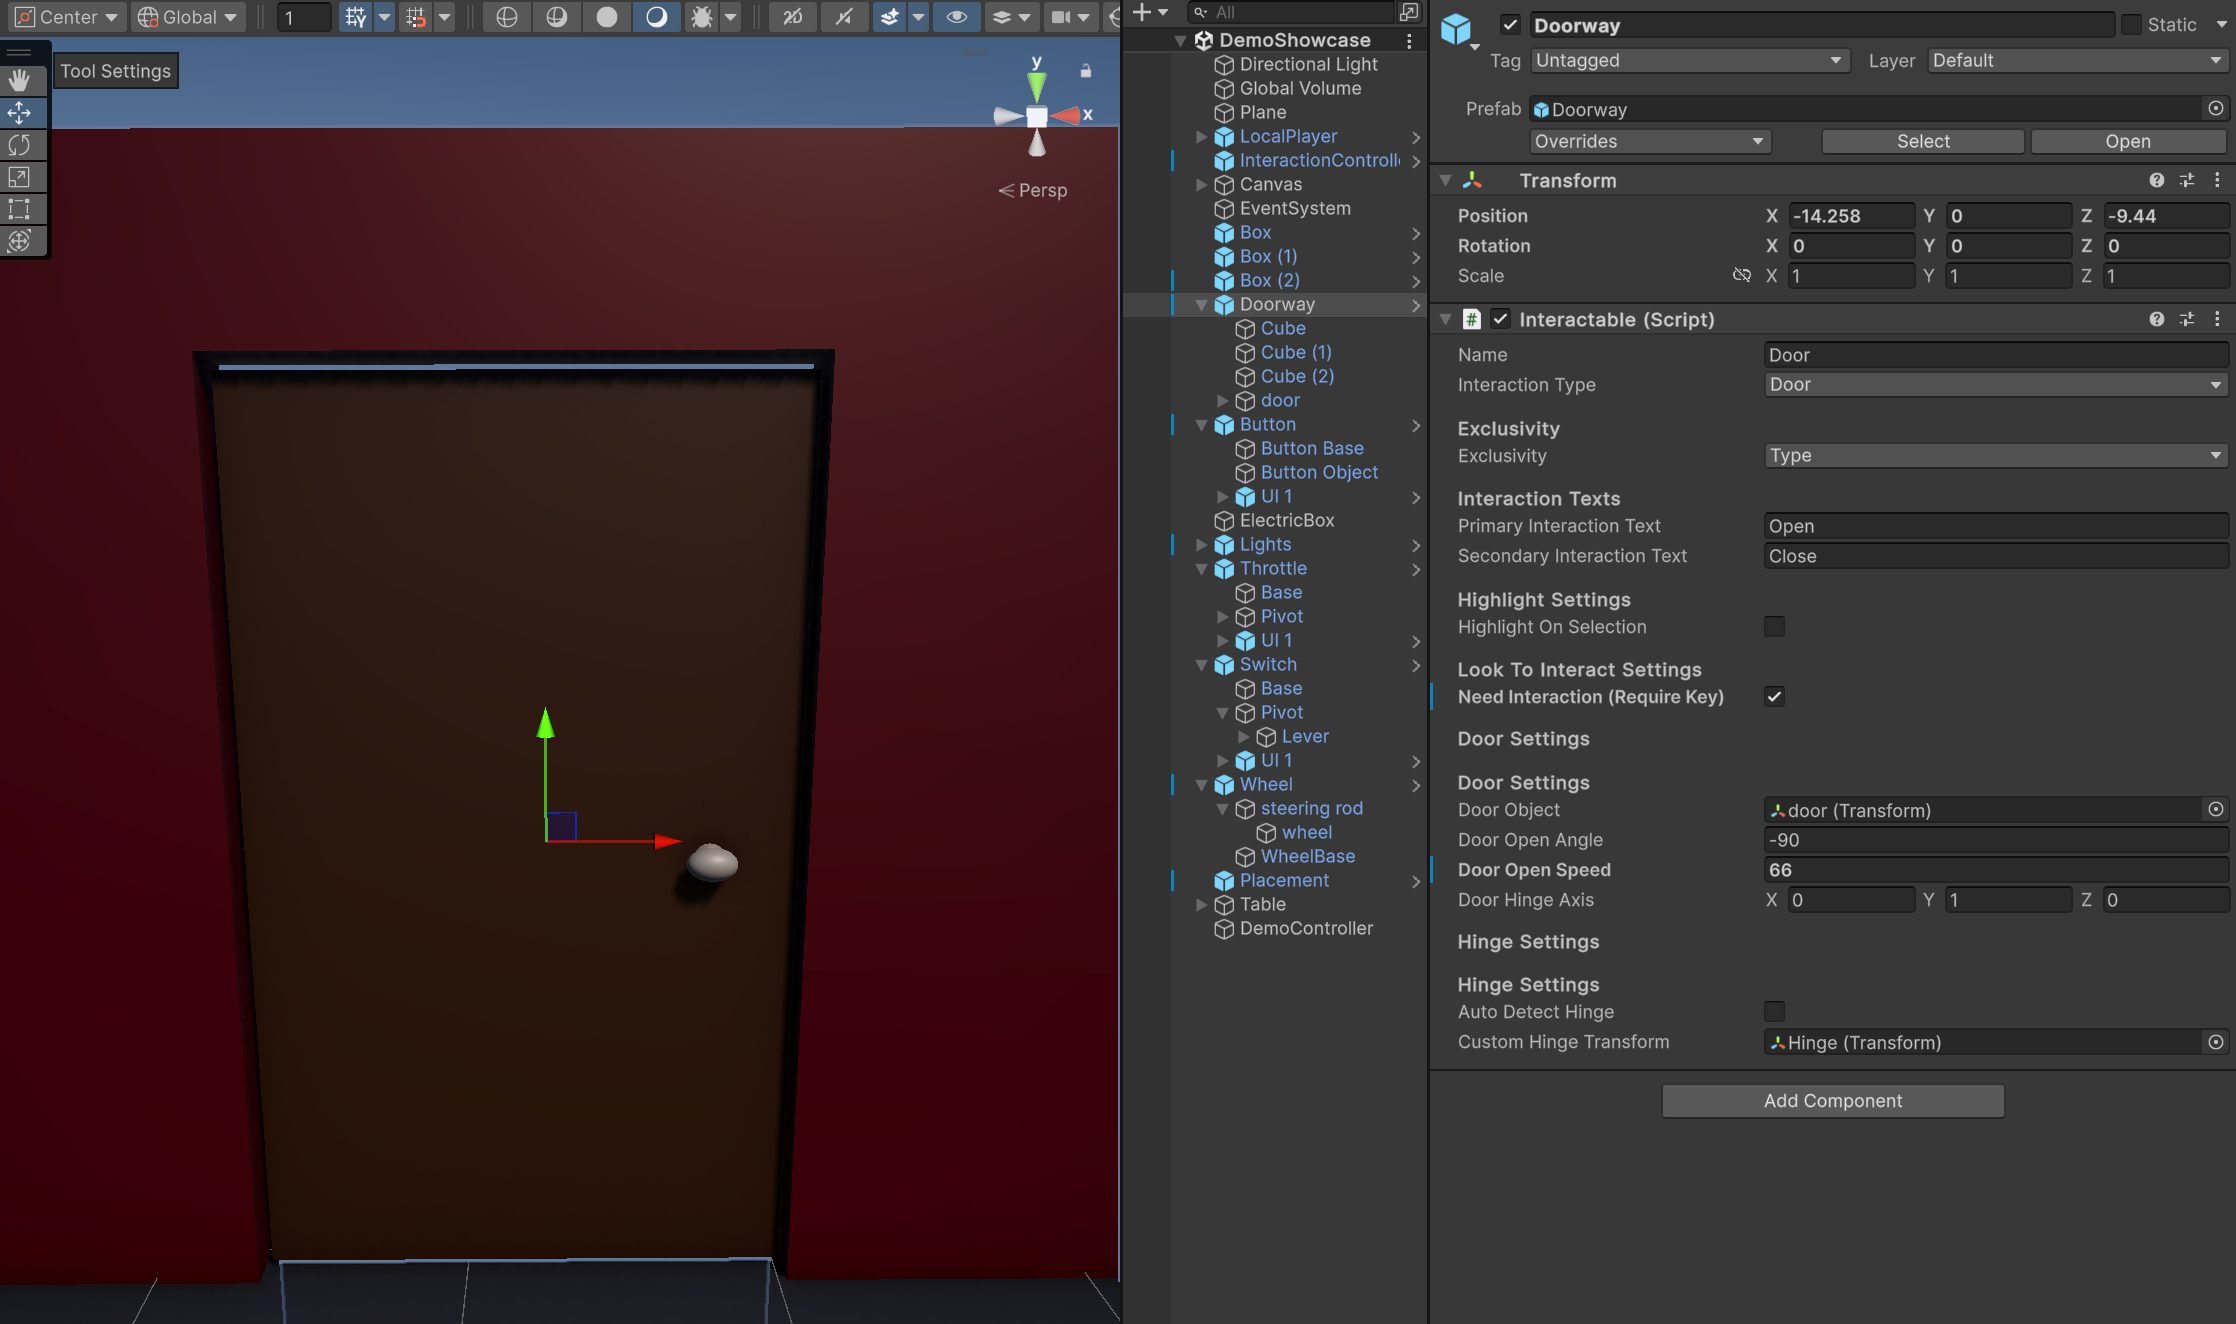Image resolution: width=2236 pixels, height=1324 pixels.
Task: Open the Tag Untagged dropdown
Action: coord(1689,61)
